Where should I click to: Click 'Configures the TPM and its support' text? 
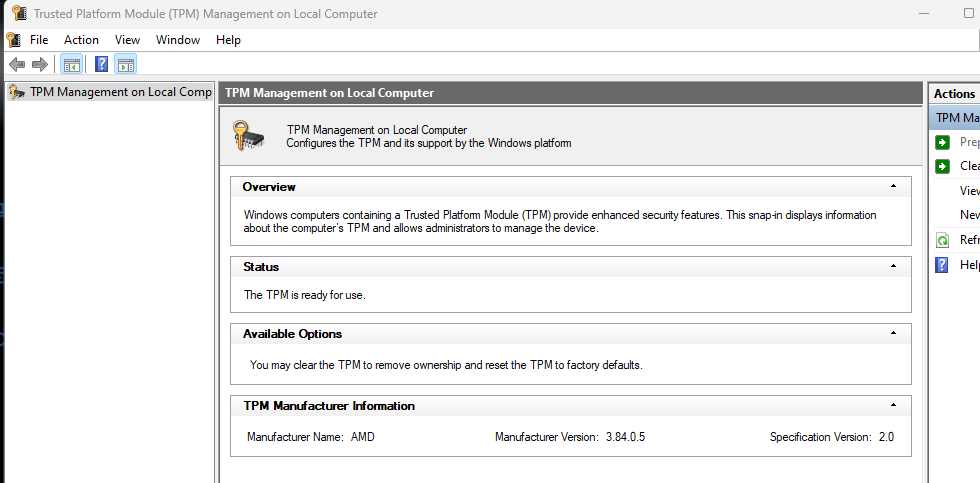(429, 143)
